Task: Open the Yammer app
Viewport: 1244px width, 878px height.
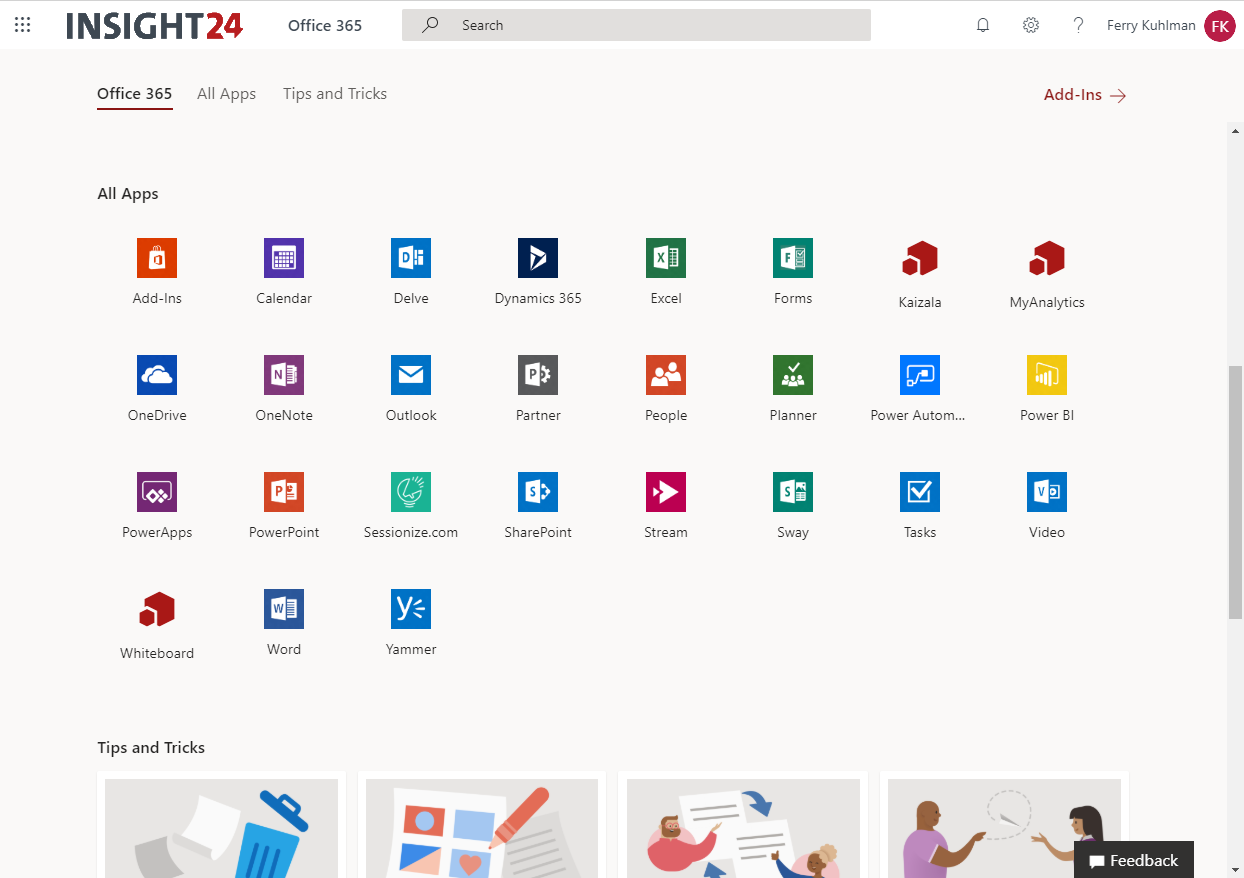Action: [x=411, y=609]
